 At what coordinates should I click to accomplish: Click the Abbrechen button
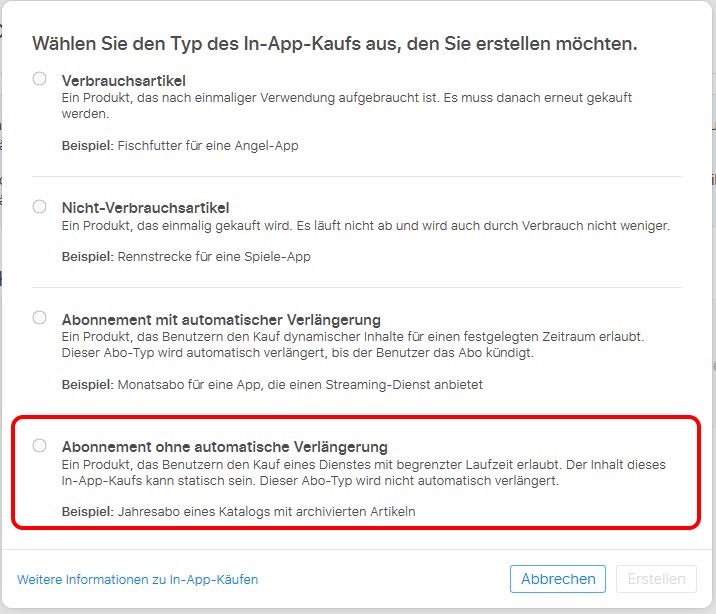[x=558, y=579]
